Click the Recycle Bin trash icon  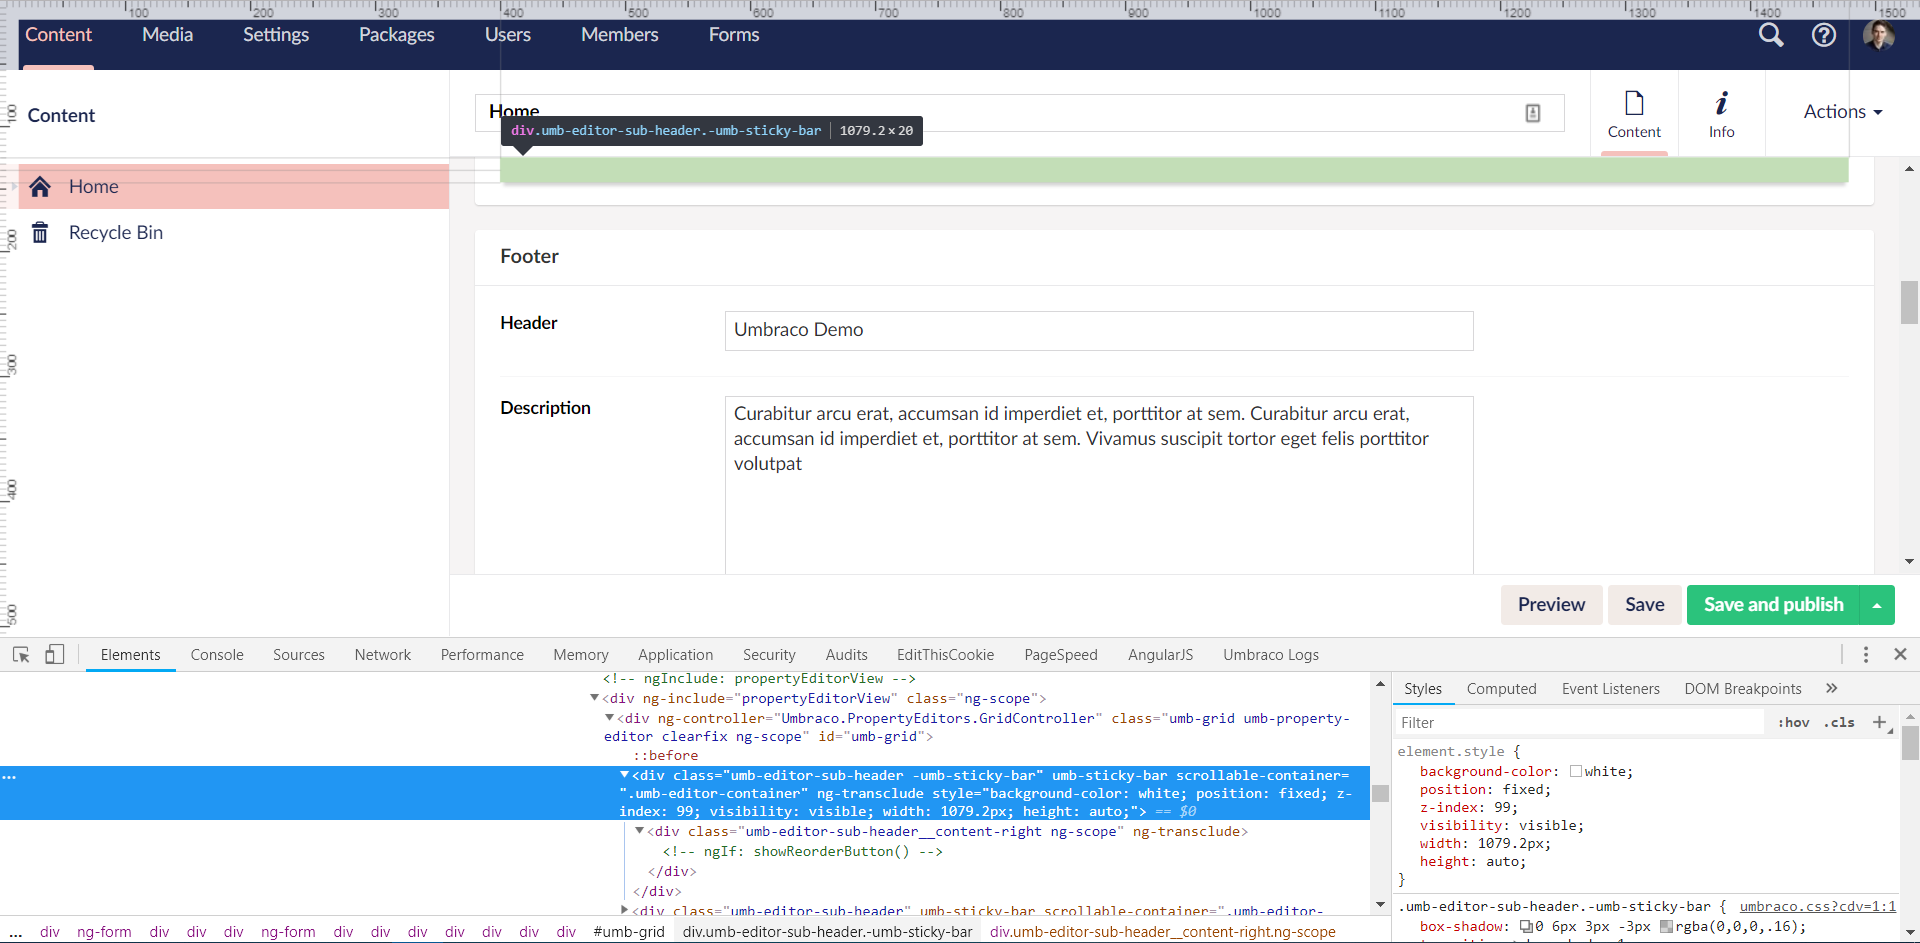click(x=40, y=232)
